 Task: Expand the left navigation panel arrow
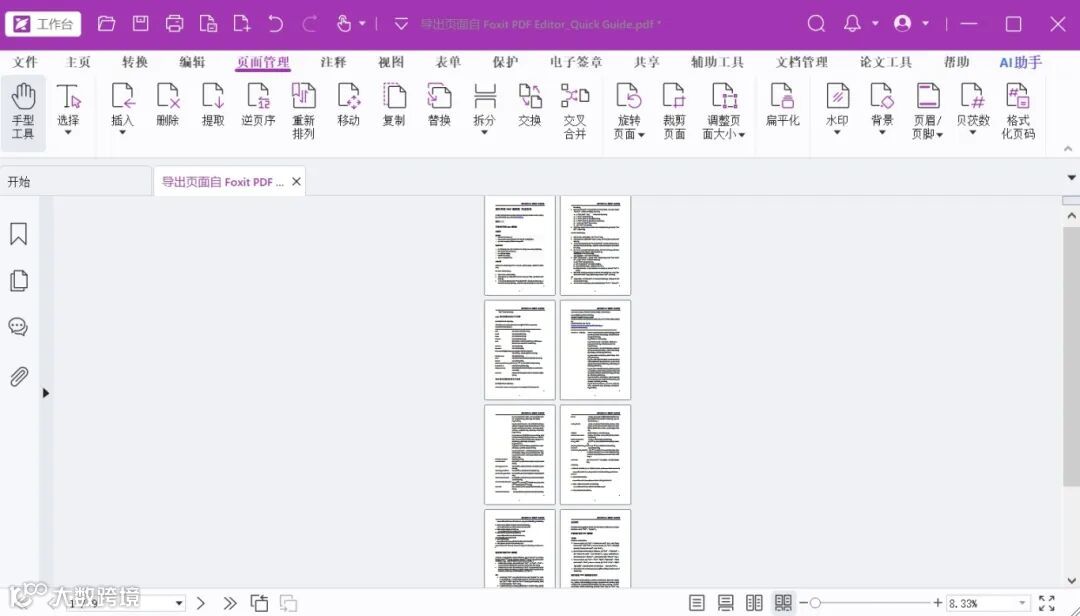[x=45, y=393]
